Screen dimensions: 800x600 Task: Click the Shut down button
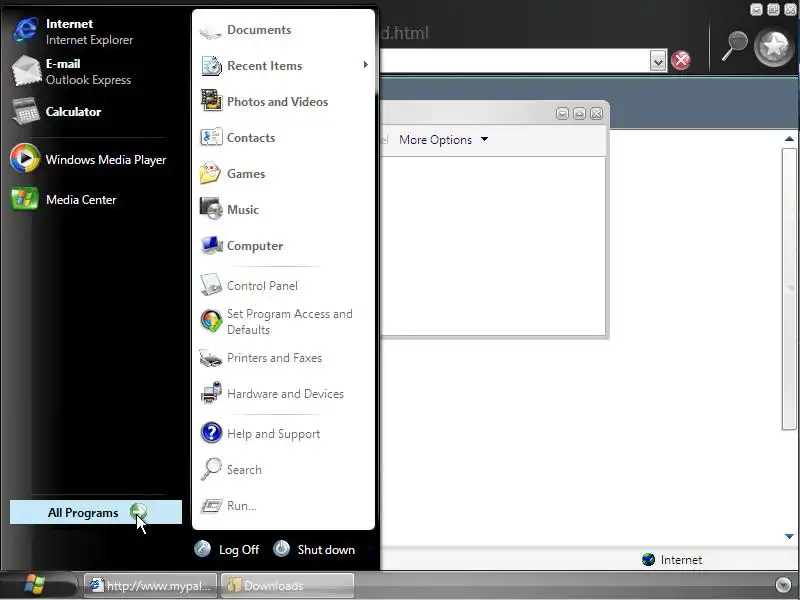[x=314, y=549]
